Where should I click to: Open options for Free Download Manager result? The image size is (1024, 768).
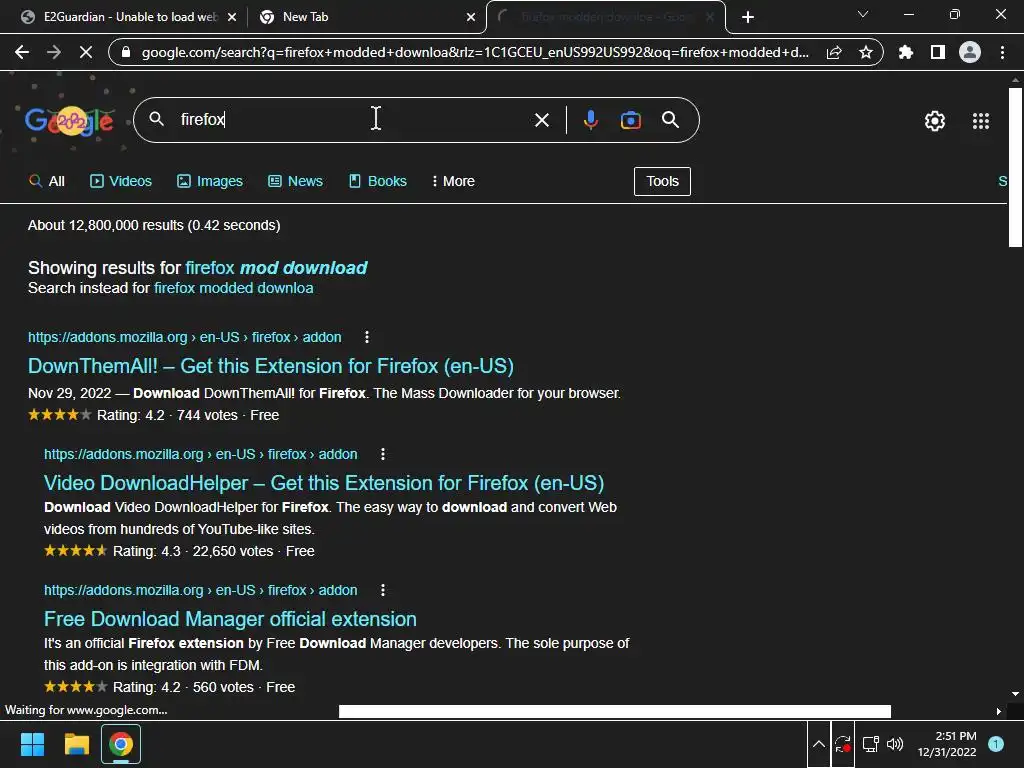[x=383, y=590]
